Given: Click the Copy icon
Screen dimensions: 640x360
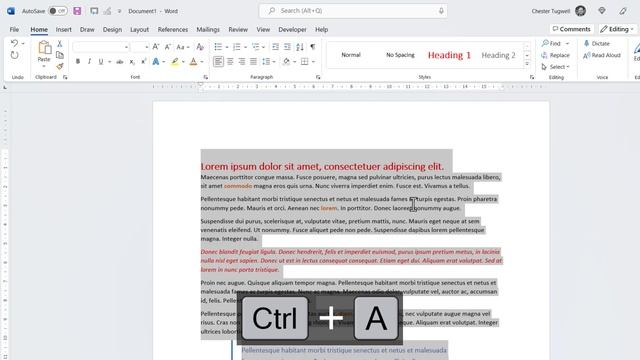Looking at the screenshot, I should click(x=60, y=55).
